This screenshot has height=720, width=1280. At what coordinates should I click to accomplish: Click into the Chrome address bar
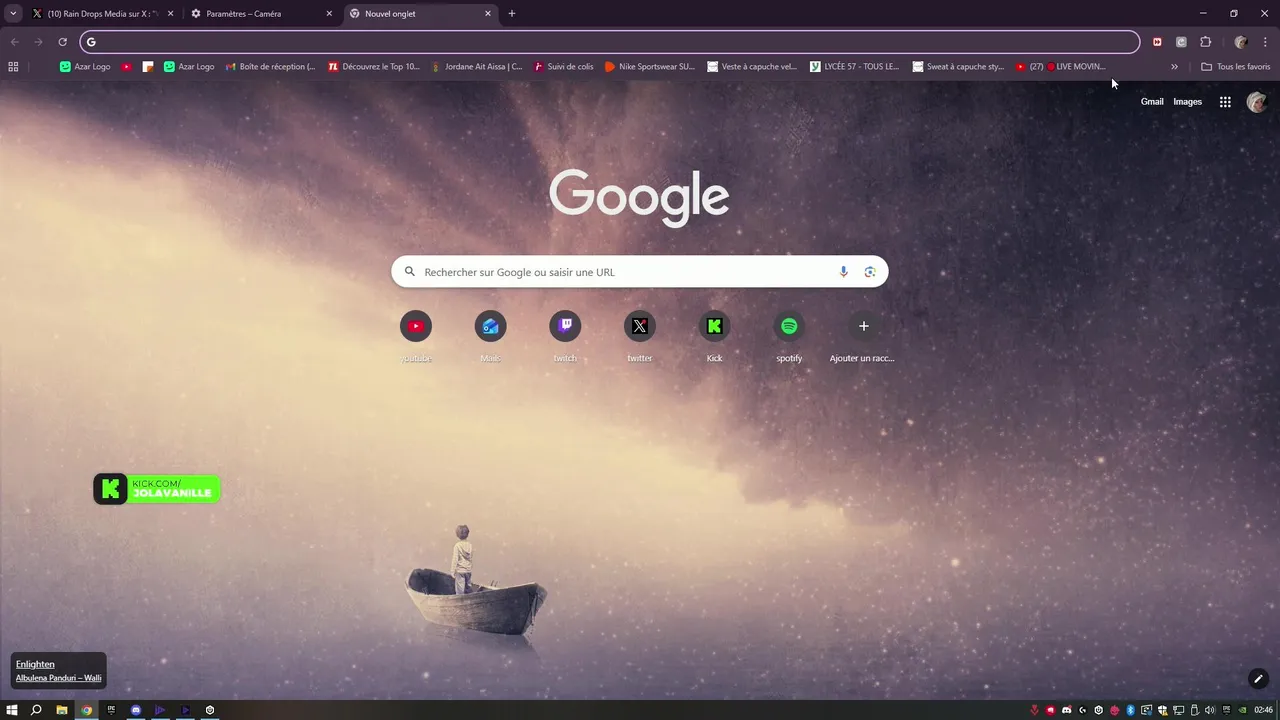pos(610,42)
